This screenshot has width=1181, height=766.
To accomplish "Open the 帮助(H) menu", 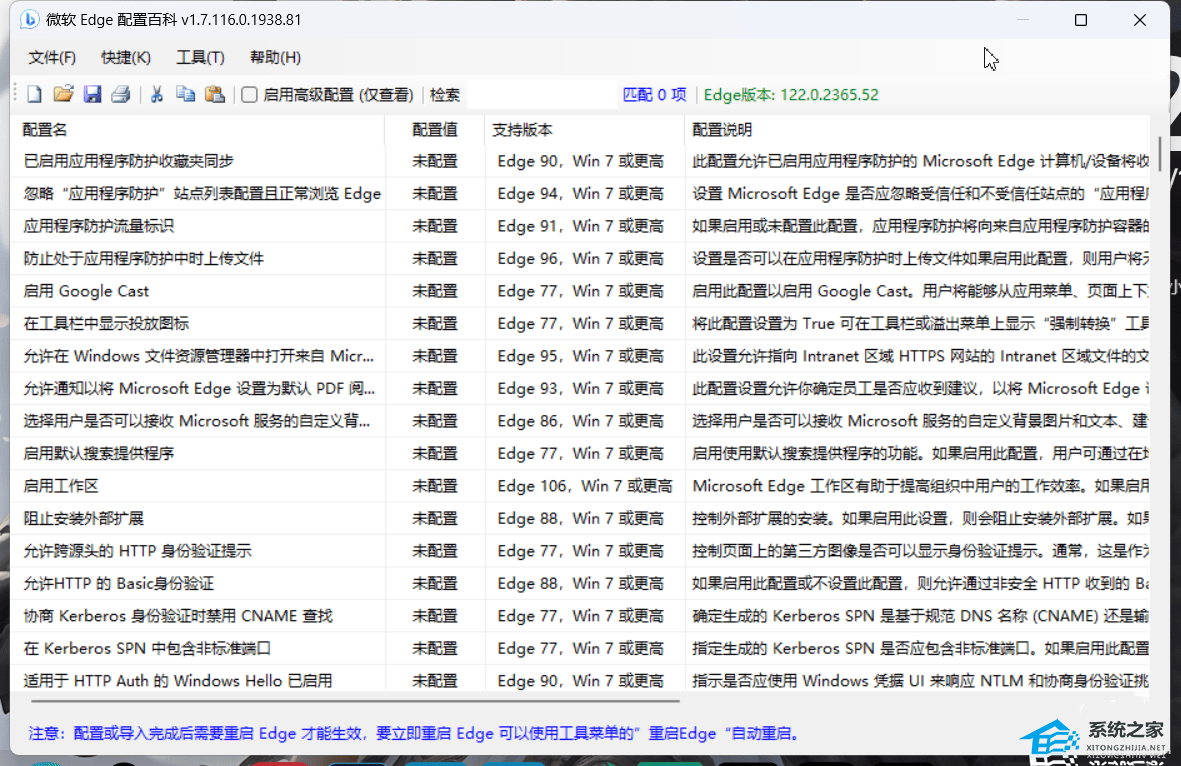I will pyautogui.click(x=275, y=57).
